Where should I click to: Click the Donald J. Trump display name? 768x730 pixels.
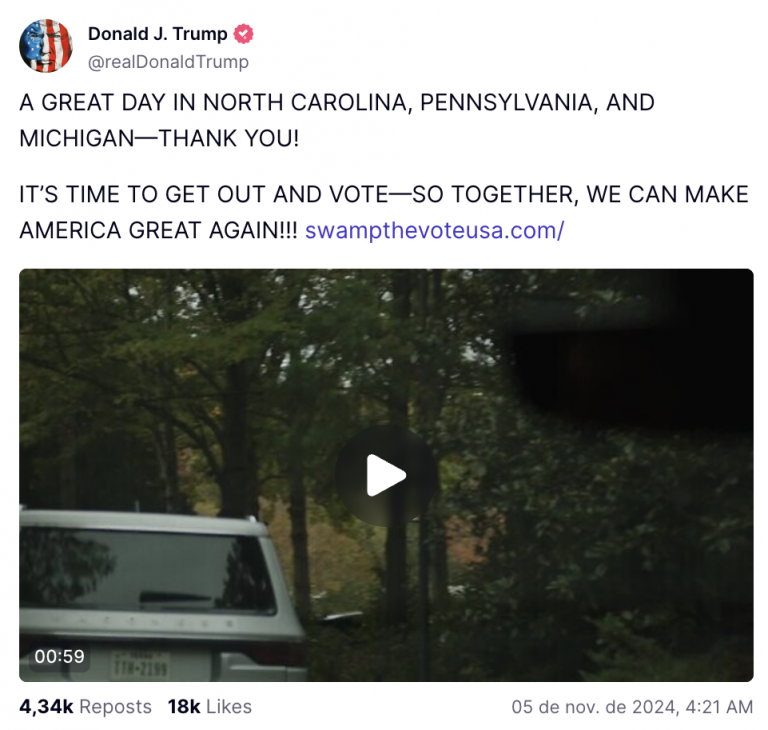pos(158,34)
